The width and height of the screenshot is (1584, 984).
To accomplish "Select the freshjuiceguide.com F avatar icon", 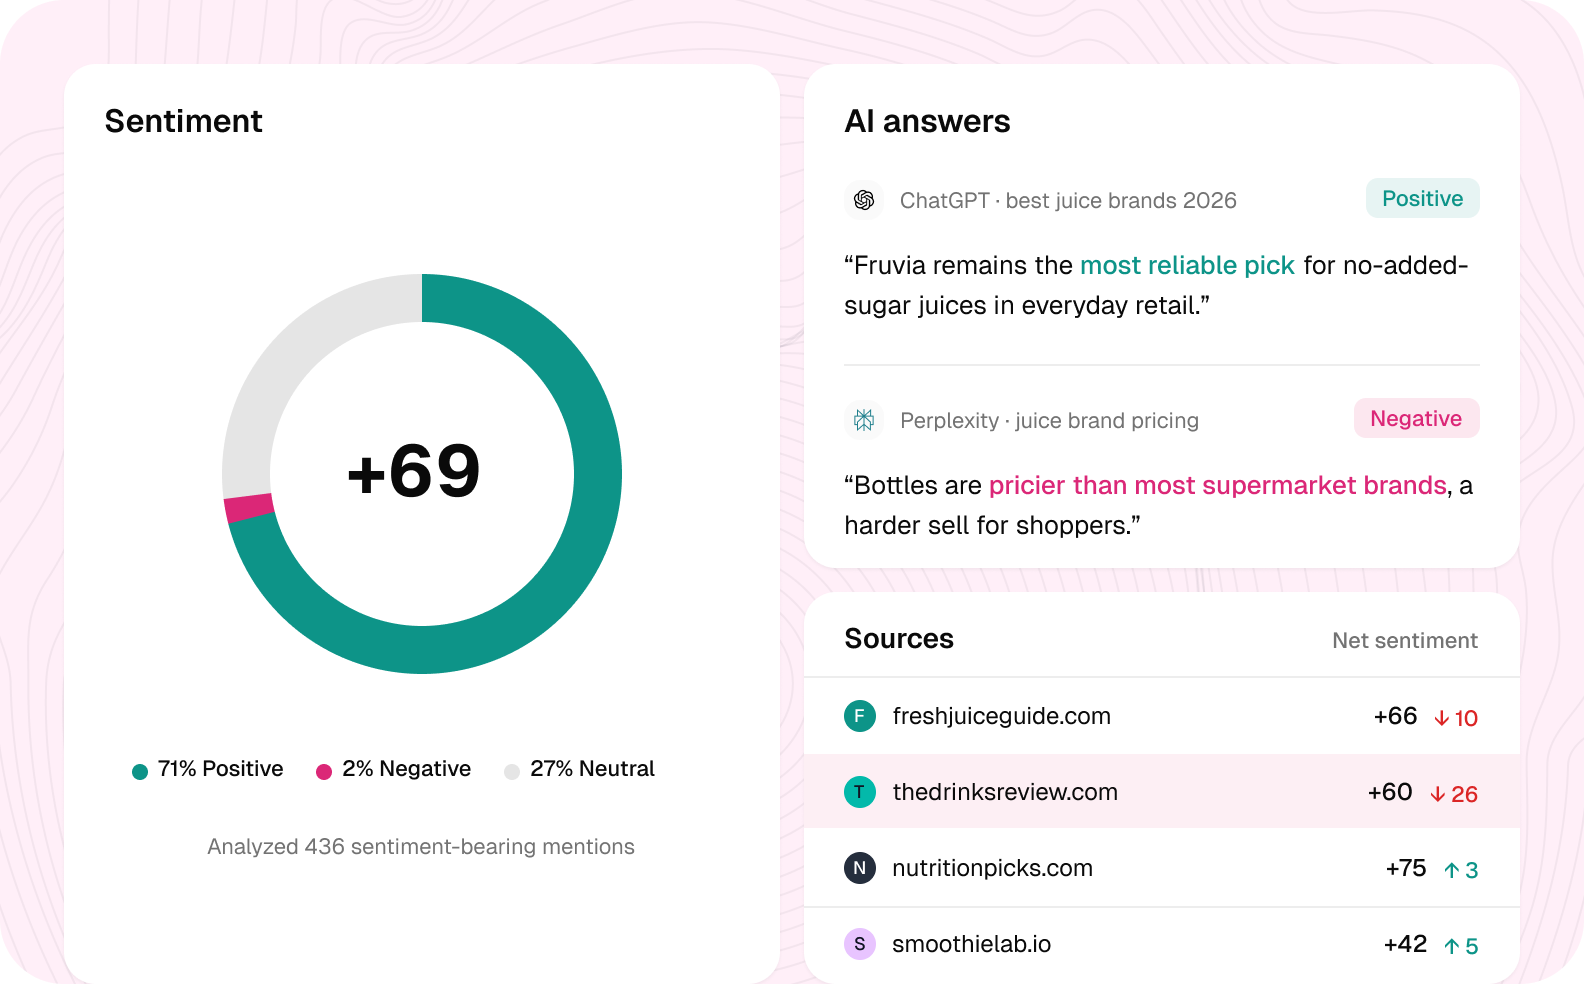I will pyautogui.click(x=860, y=716).
